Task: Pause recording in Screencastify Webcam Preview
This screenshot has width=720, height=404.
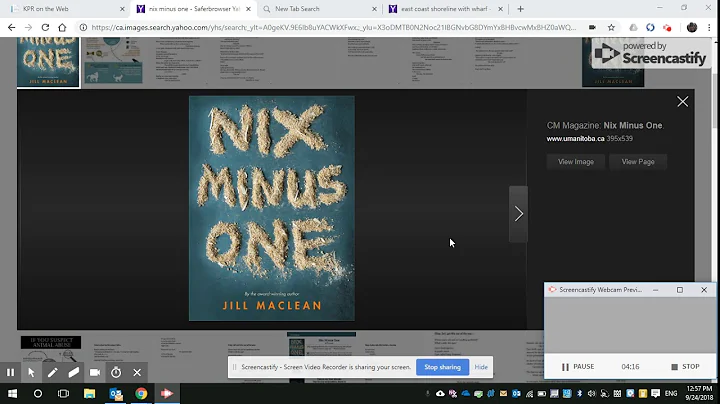Action: 578,366
